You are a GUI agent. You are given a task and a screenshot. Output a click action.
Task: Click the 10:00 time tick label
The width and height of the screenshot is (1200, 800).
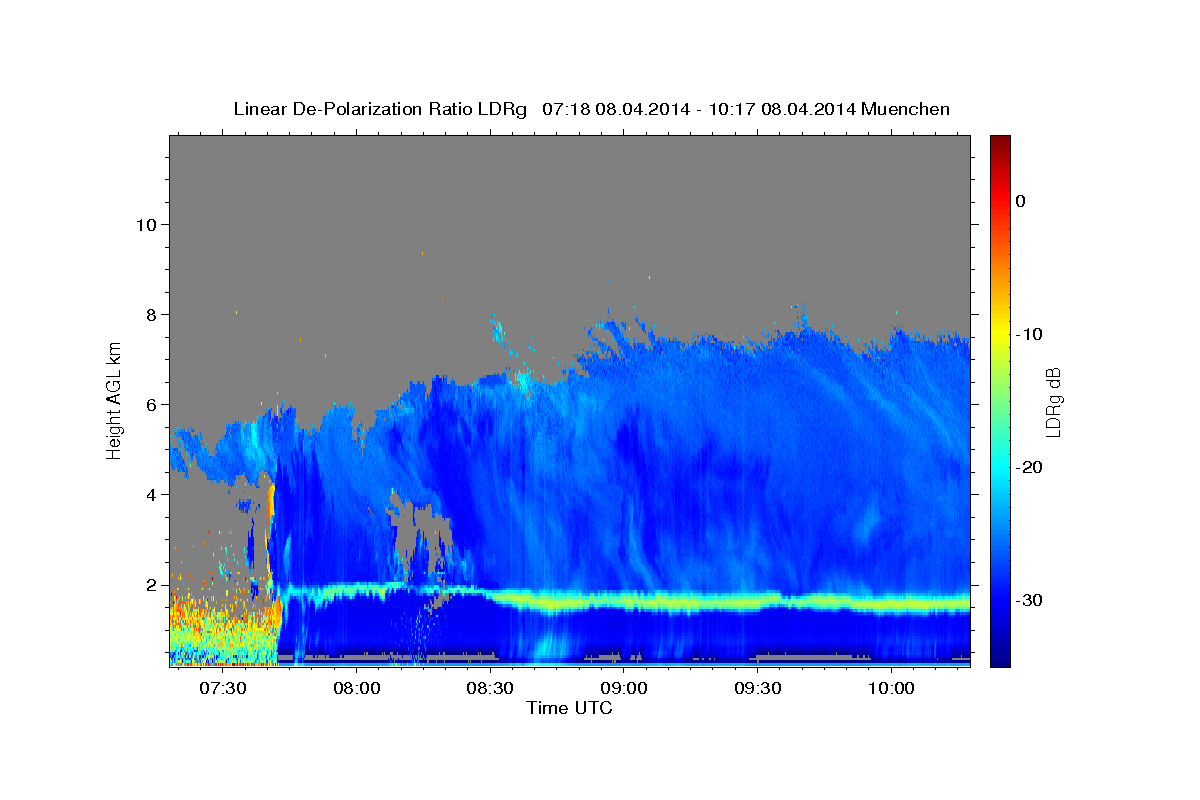(x=891, y=688)
